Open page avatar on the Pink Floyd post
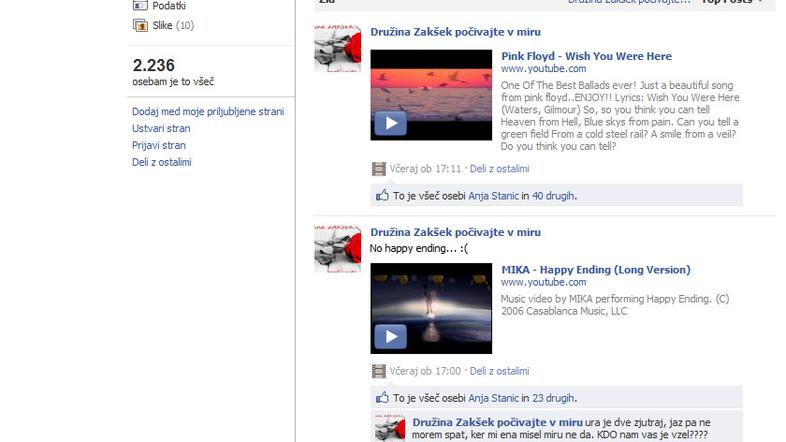The height and width of the screenshot is (442, 786). click(x=337, y=48)
